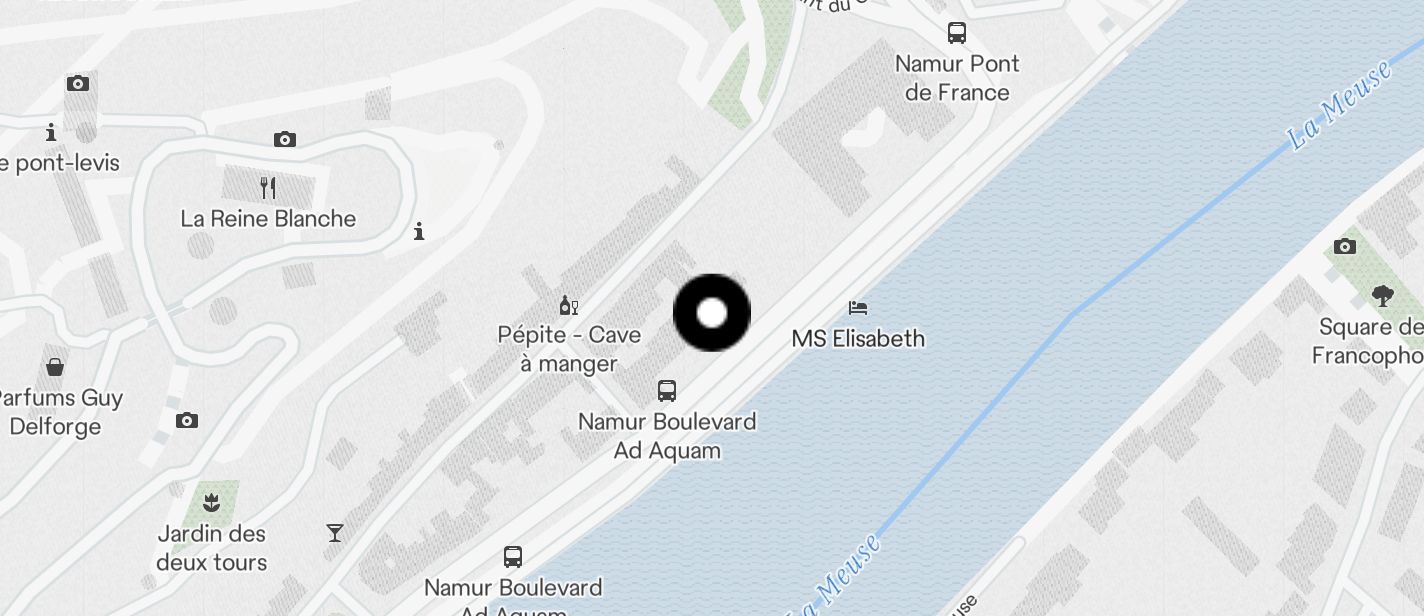Screen dimensions: 1424x616
Task: Open the camera icon beside Square de Francopho park
Action: 1345,246
